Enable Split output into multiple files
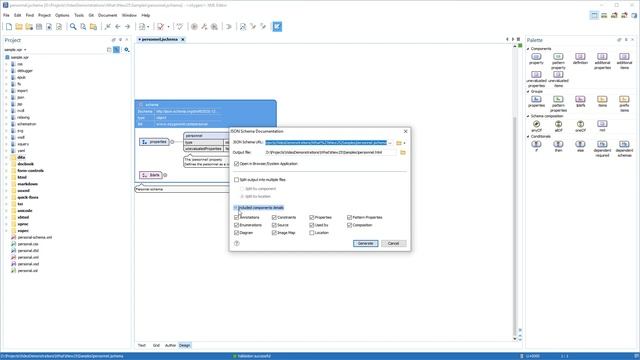Image resolution: width=640 pixels, height=360 pixels. pyautogui.click(x=236, y=180)
